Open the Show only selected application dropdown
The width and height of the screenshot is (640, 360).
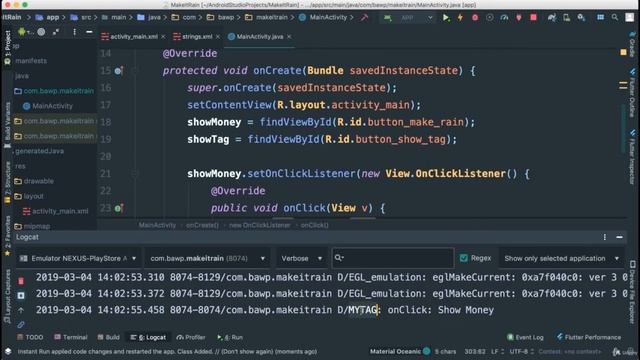pyautogui.click(x=561, y=258)
